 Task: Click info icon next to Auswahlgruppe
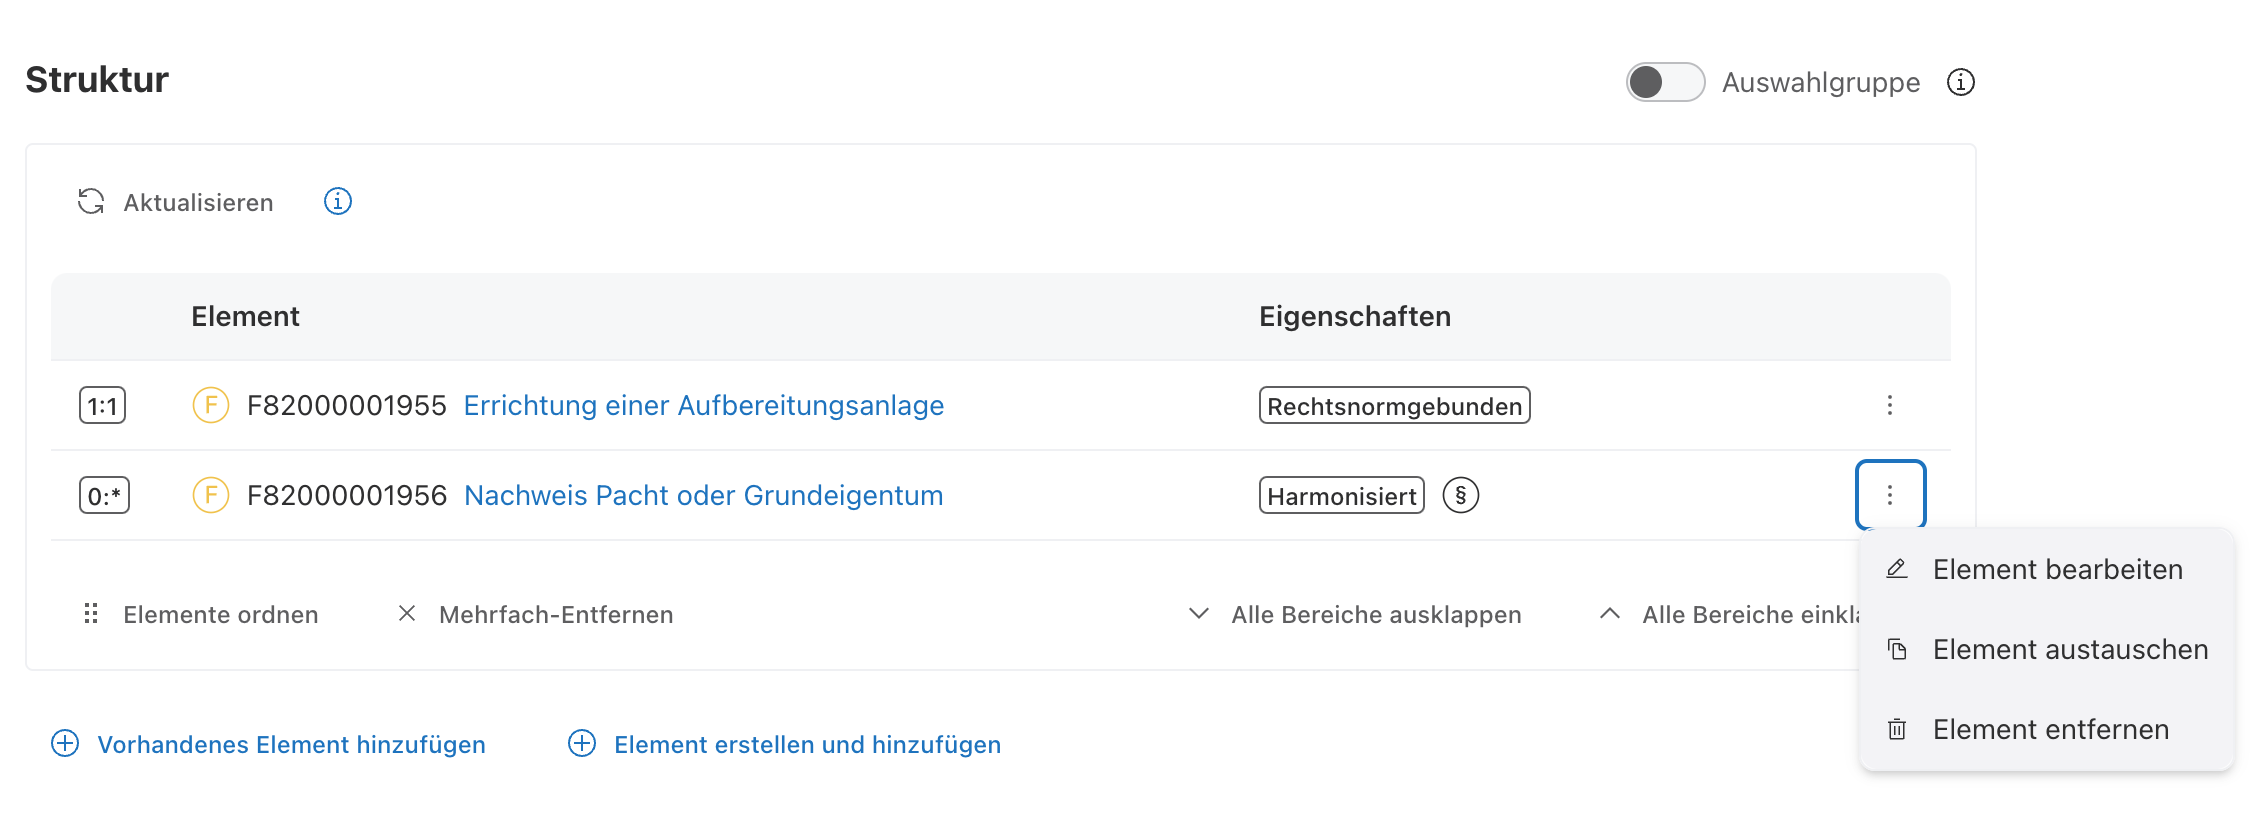(x=1960, y=82)
